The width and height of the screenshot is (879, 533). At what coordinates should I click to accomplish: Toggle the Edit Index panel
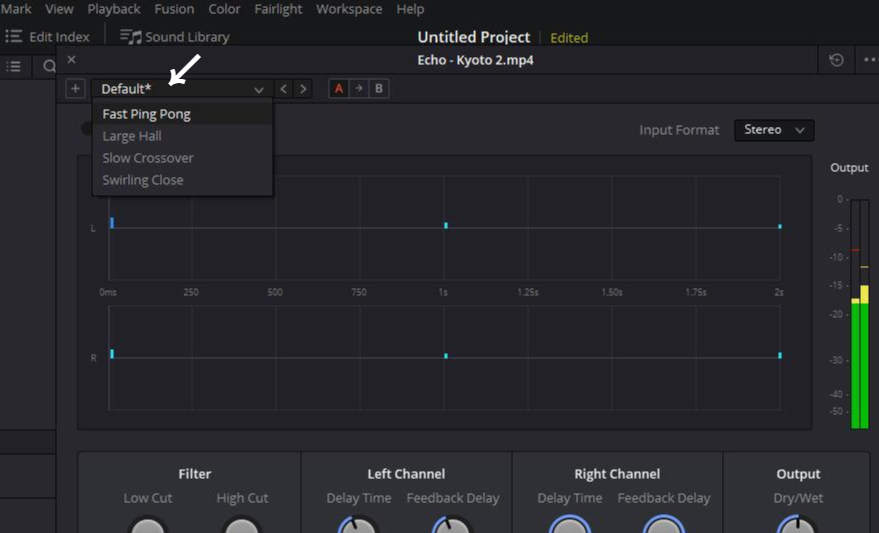point(47,37)
